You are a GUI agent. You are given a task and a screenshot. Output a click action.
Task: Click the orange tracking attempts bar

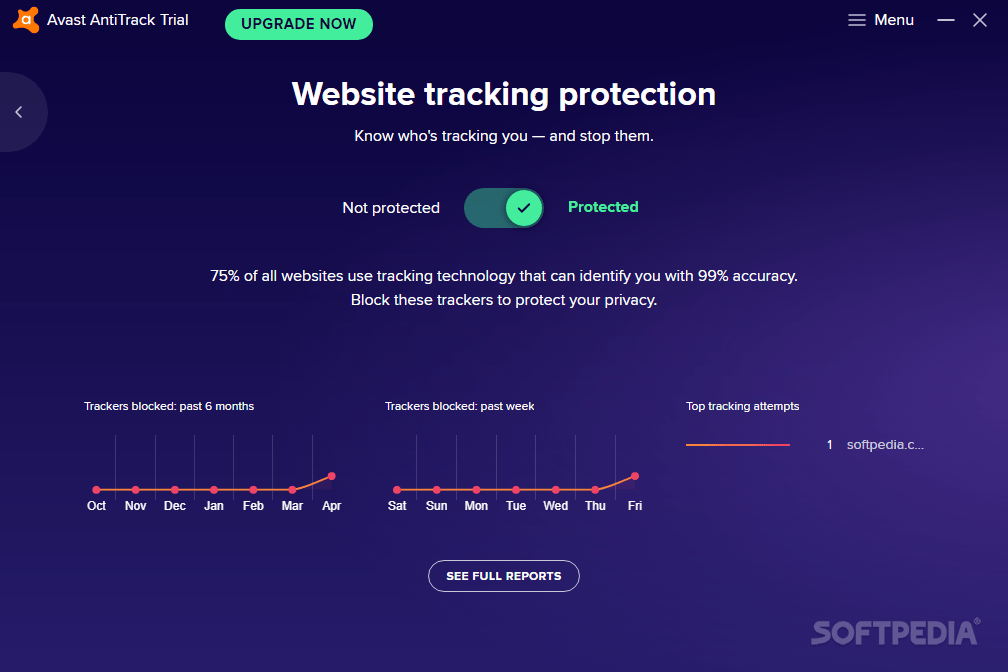[738, 443]
